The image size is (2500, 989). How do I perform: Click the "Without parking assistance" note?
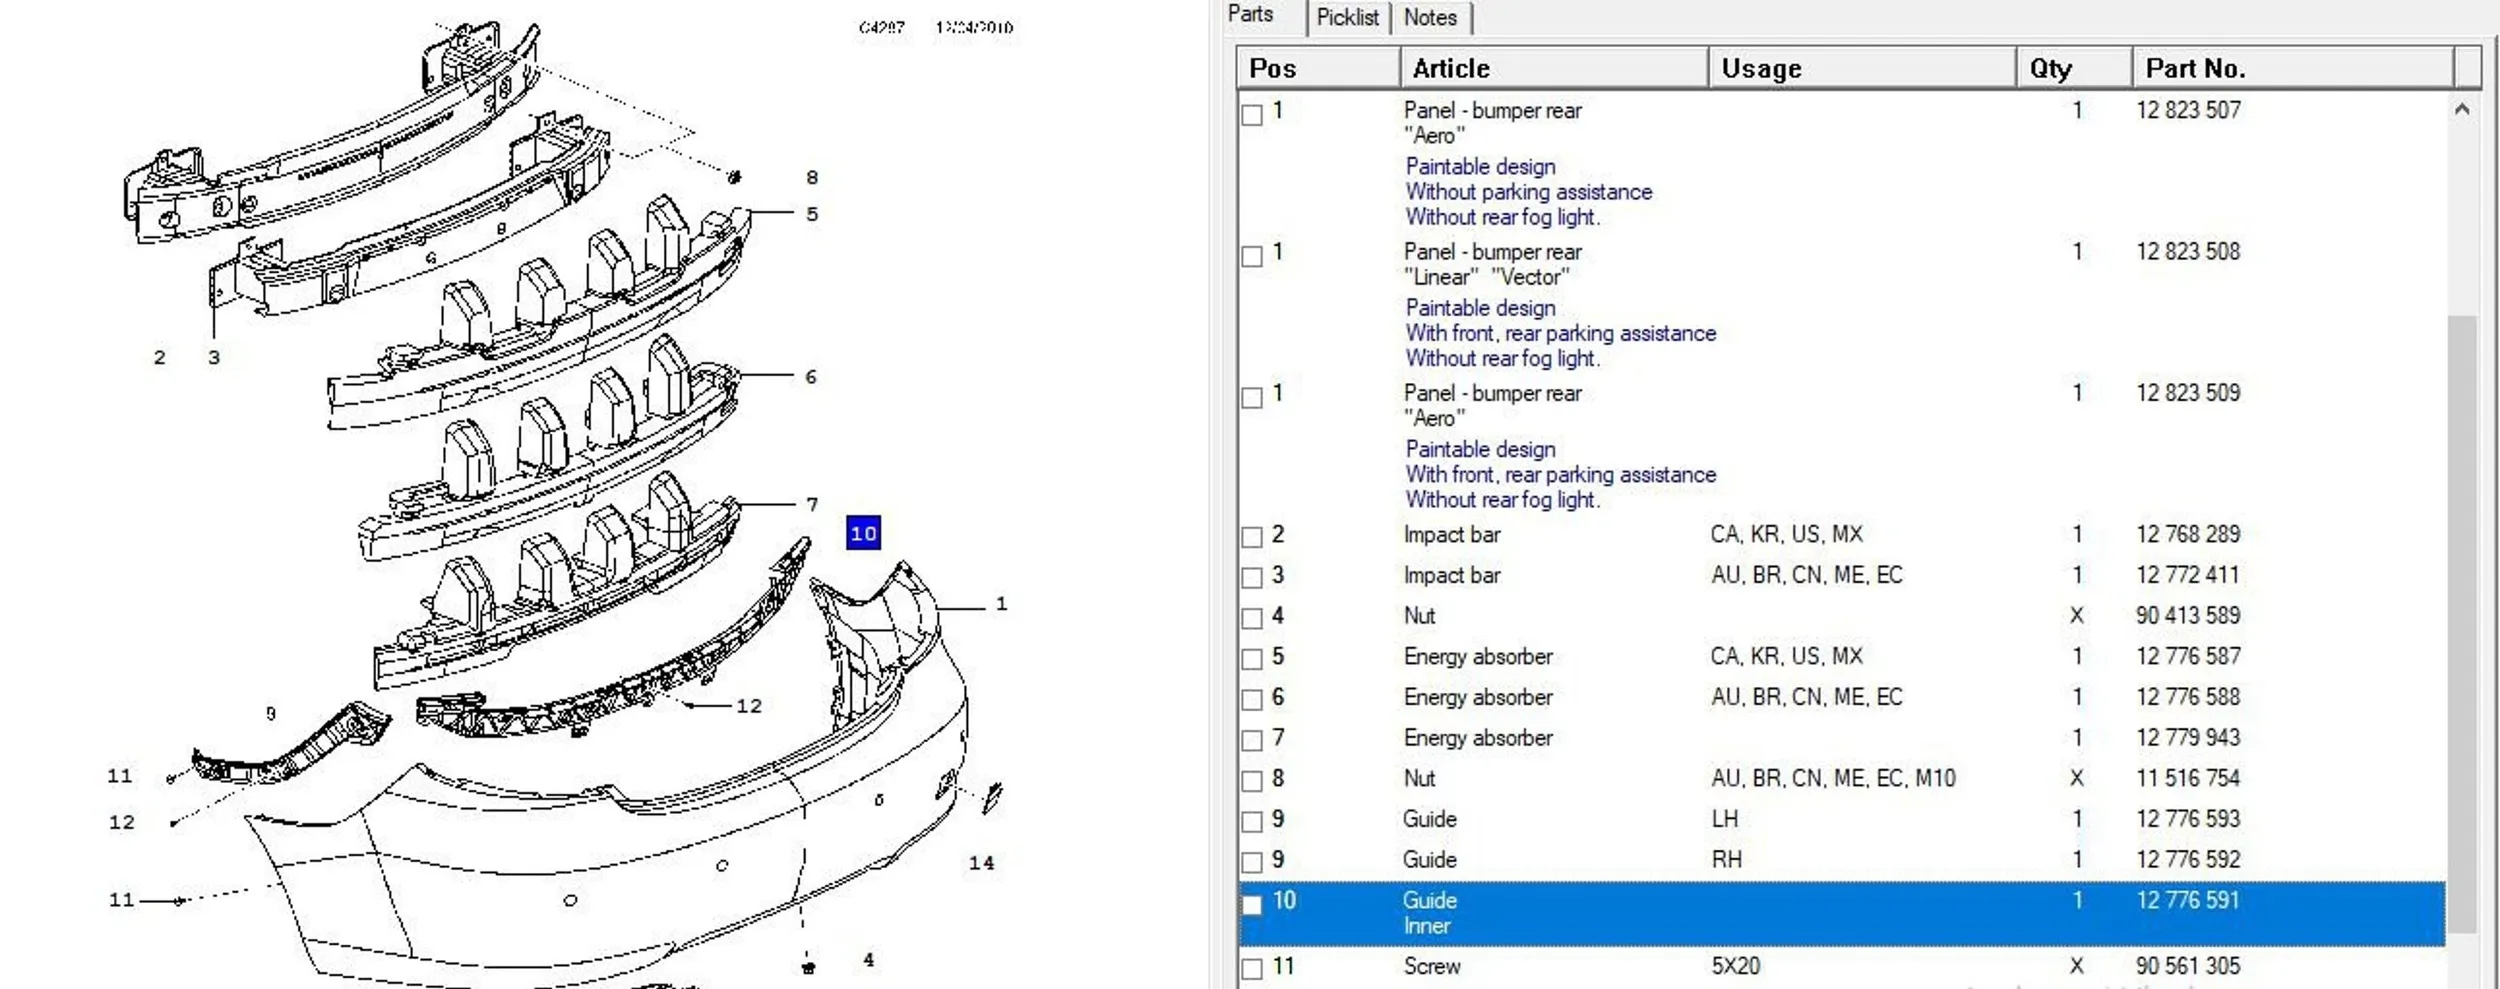[1529, 192]
